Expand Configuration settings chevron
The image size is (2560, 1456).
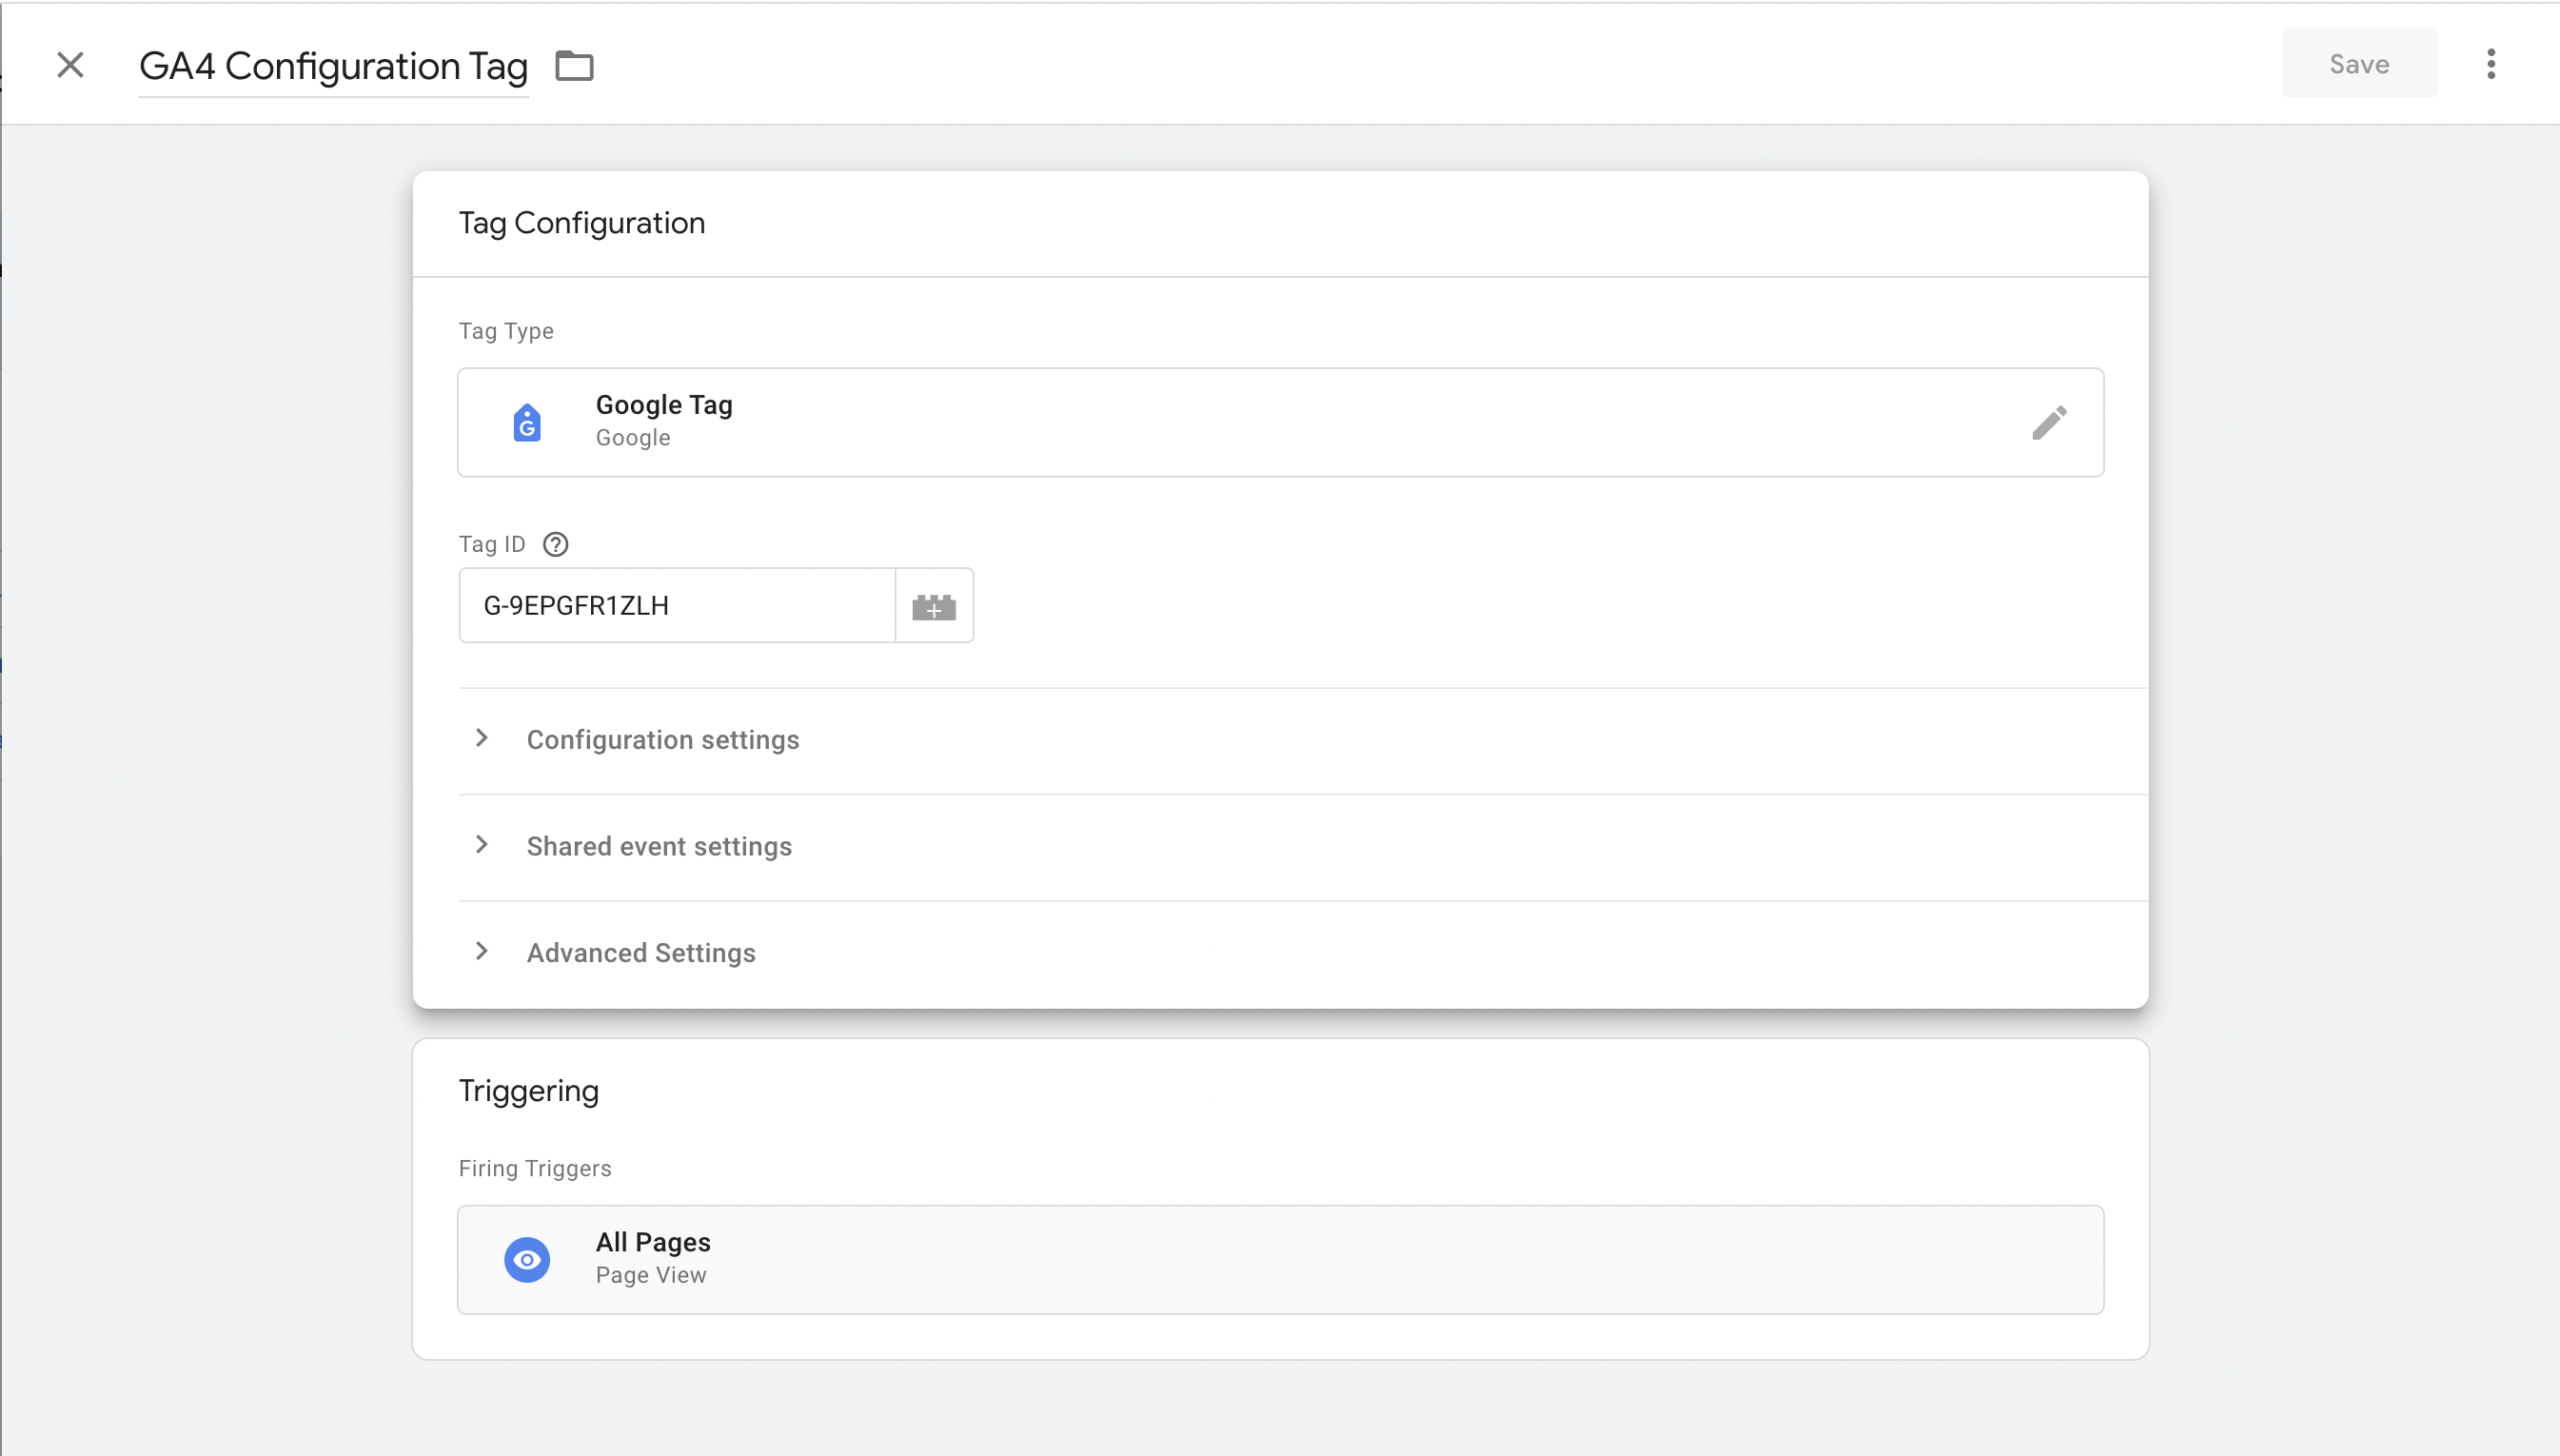[x=482, y=738]
